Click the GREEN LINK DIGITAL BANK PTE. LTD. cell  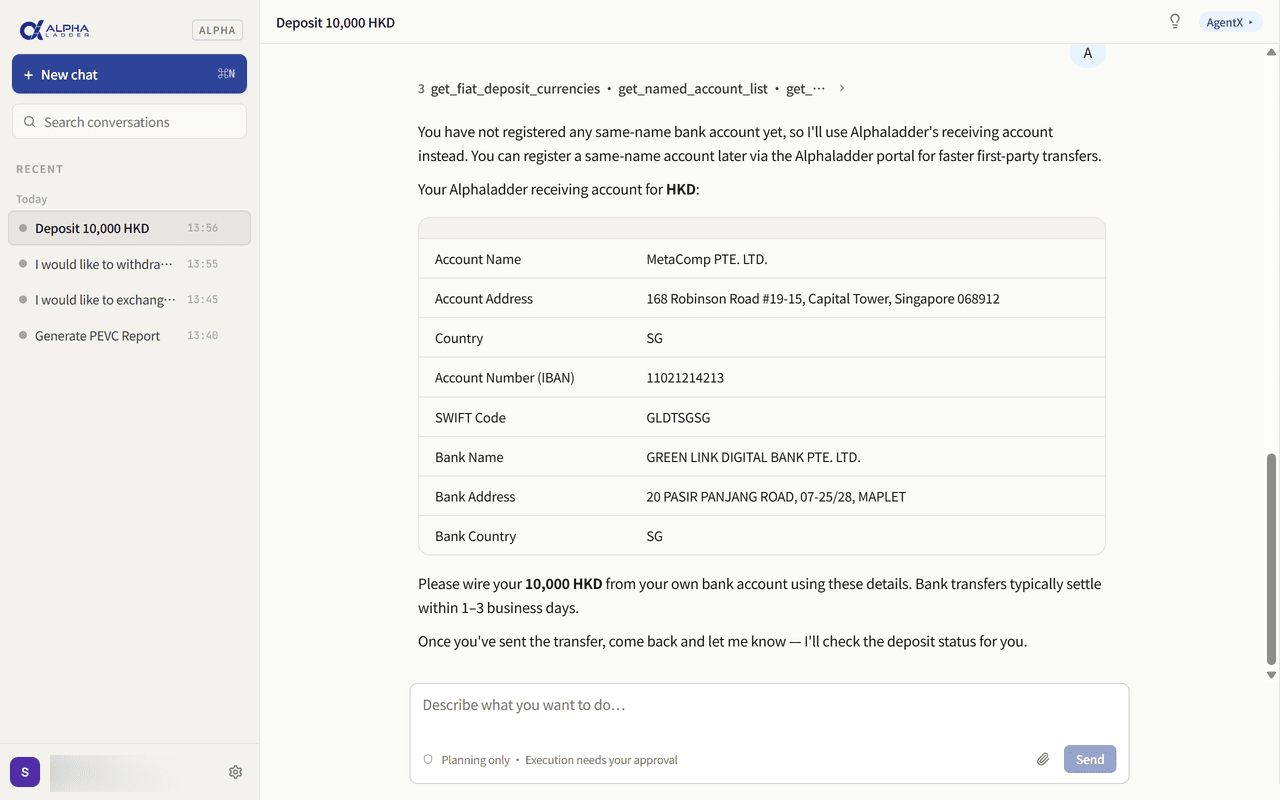pyautogui.click(x=753, y=457)
